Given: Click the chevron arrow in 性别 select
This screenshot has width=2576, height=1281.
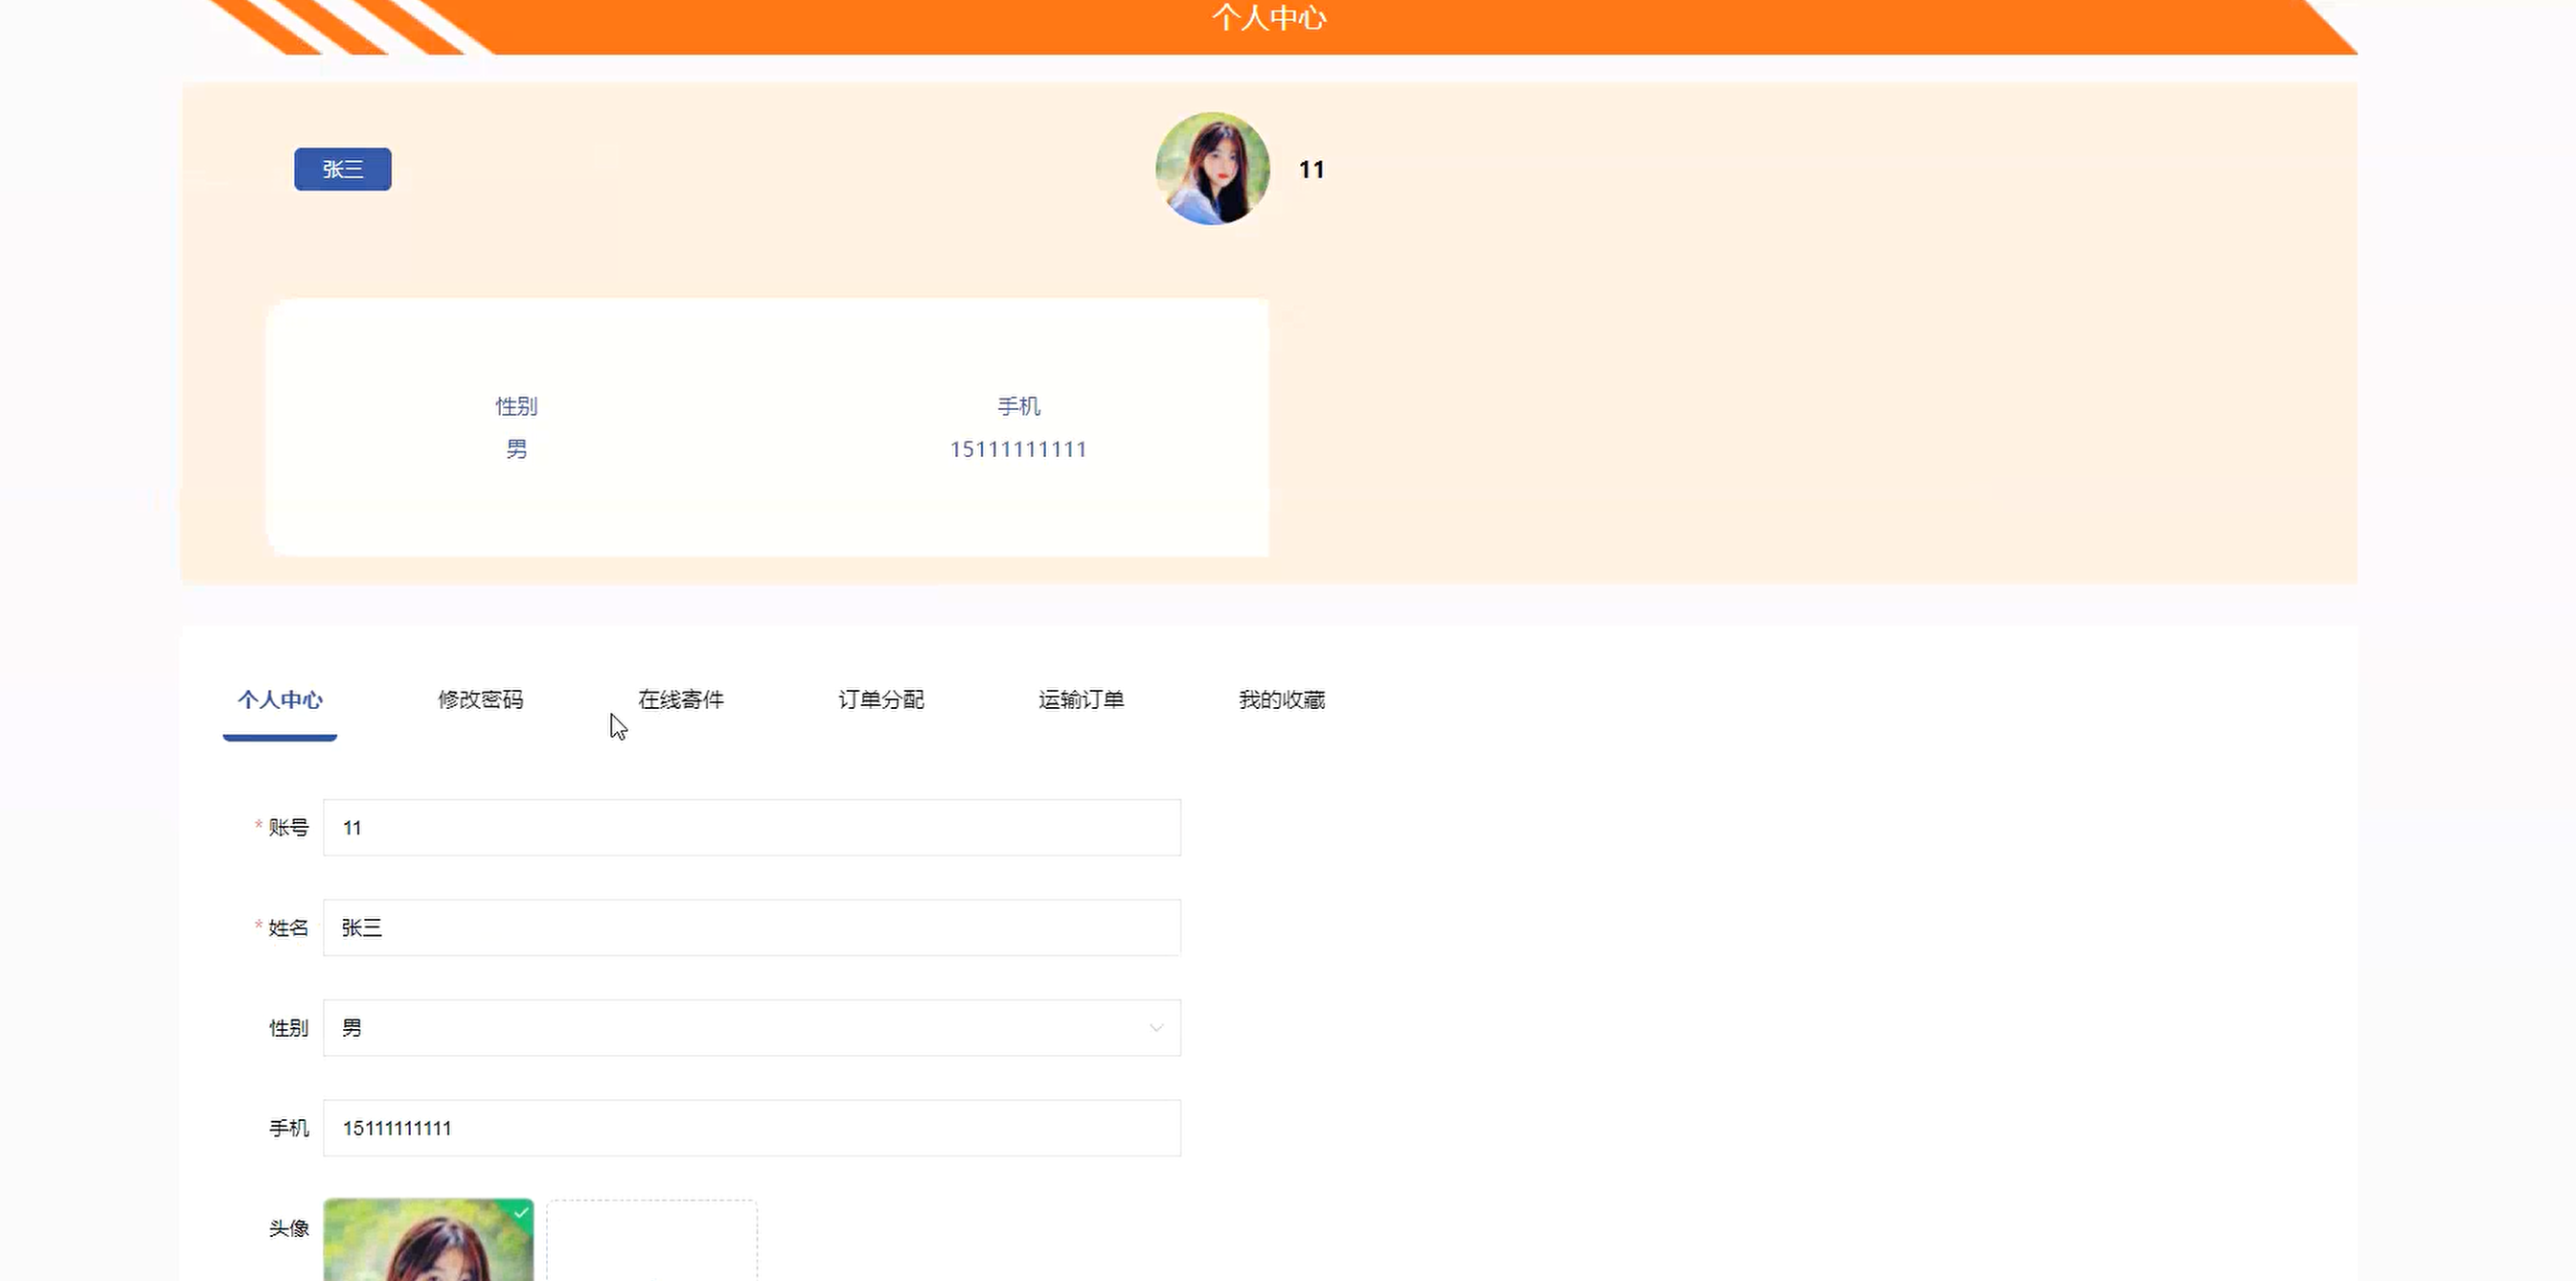Looking at the screenshot, I should (x=1155, y=1028).
